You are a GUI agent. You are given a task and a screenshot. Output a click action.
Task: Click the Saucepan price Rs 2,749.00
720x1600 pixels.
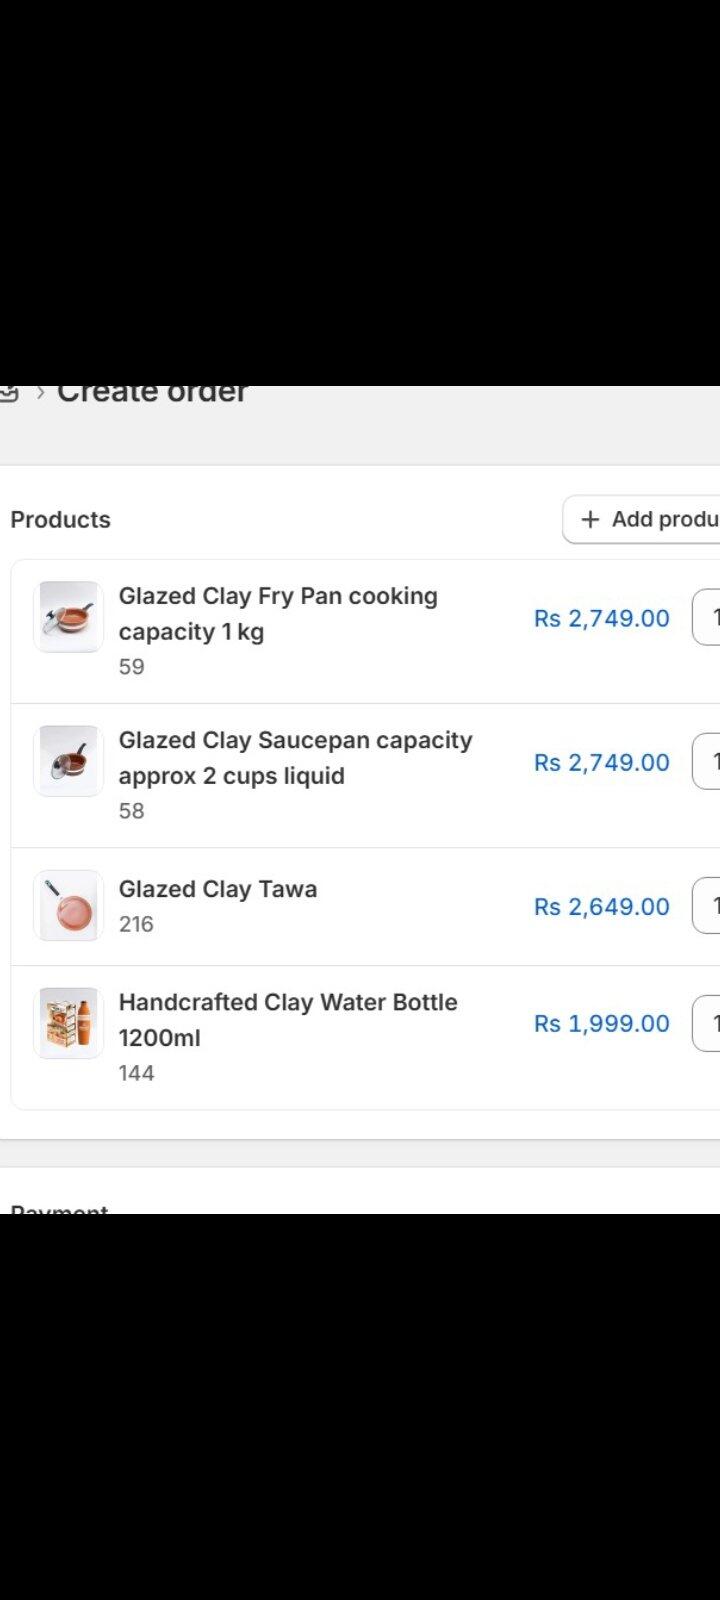point(601,762)
